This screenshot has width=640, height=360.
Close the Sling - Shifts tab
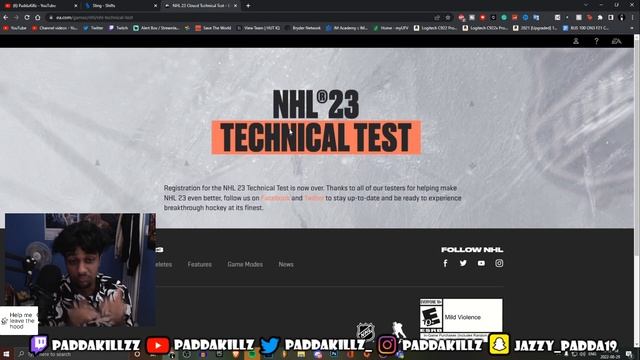[155, 6]
